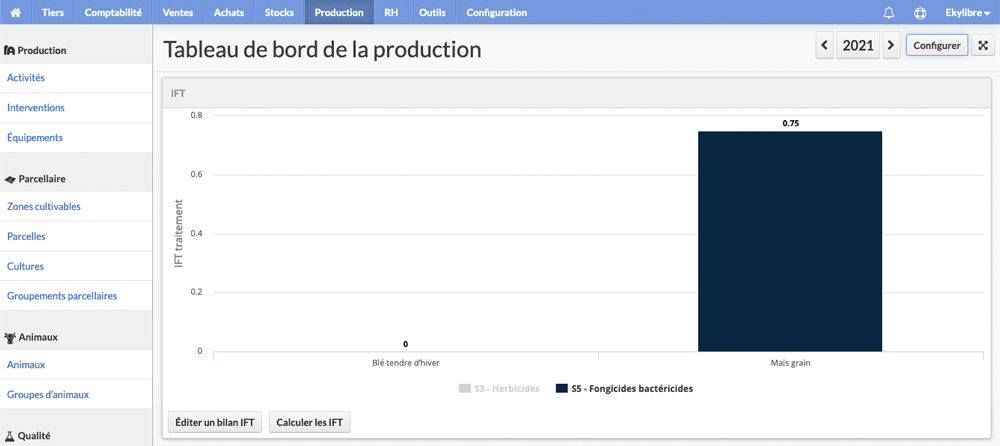Open the Configuration menu
Image resolution: width=1000 pixels, height=446 pixels.
tap(497, 12)
